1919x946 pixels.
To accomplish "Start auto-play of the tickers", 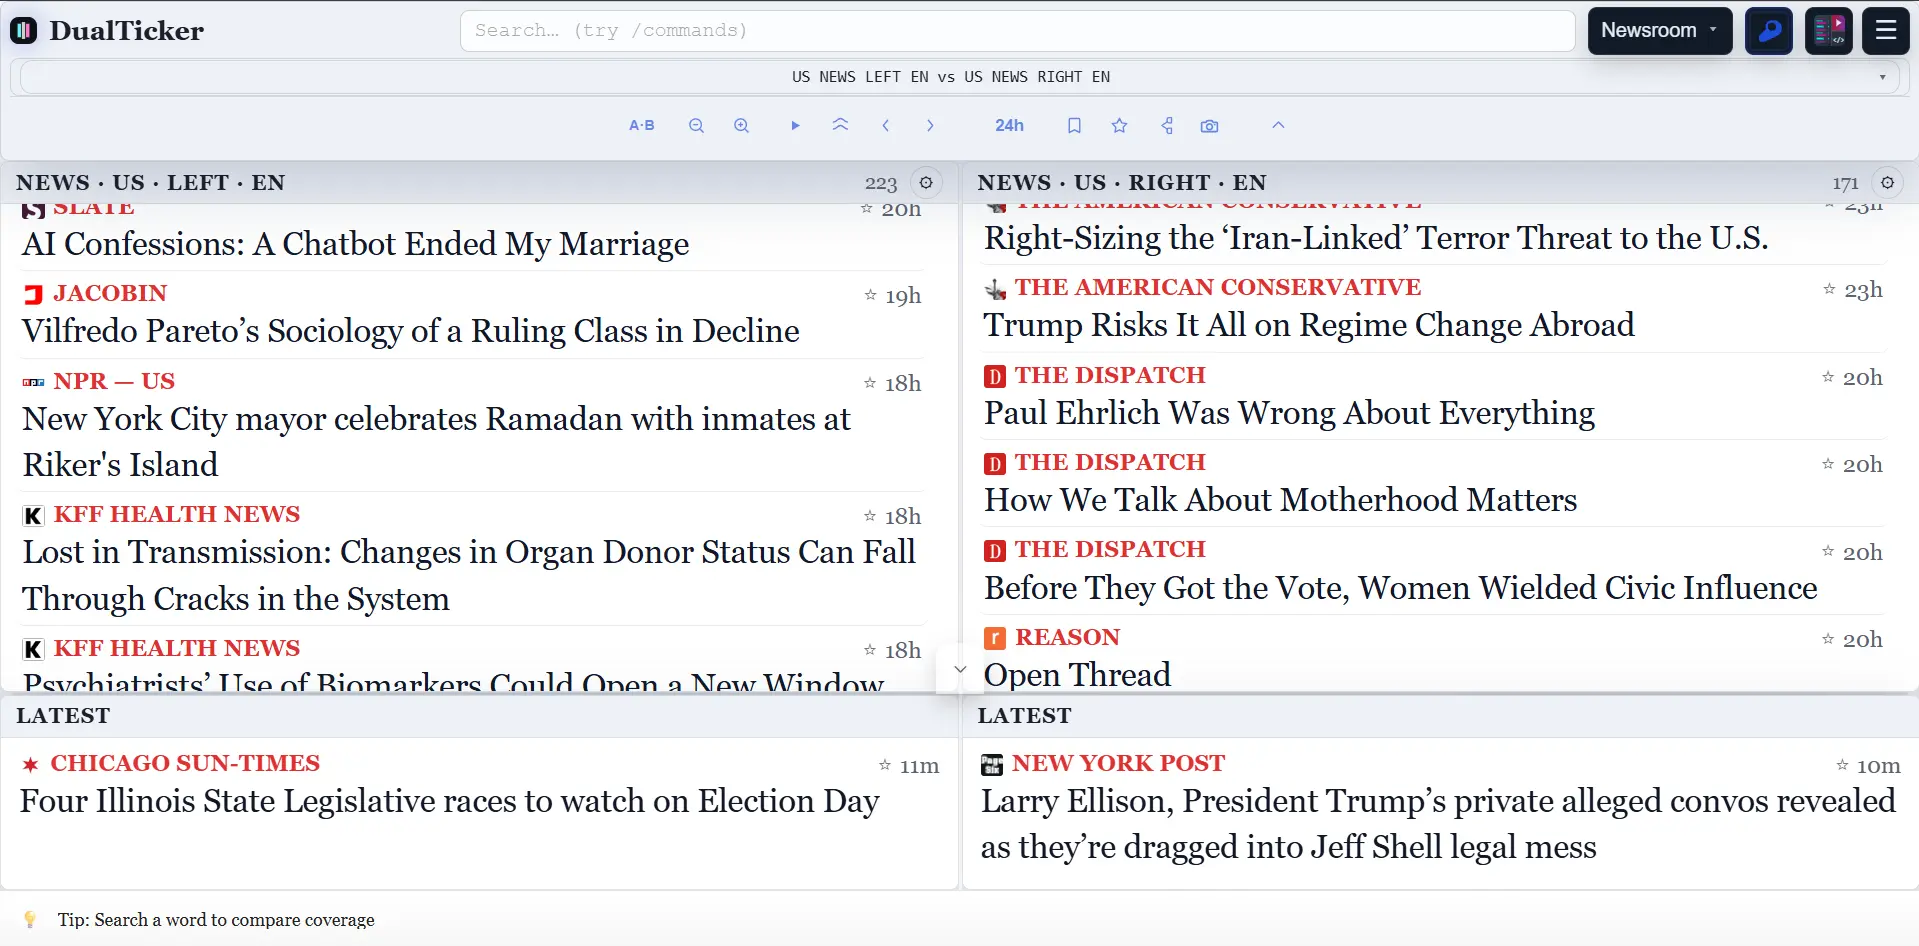I will [x=795, y=126].
